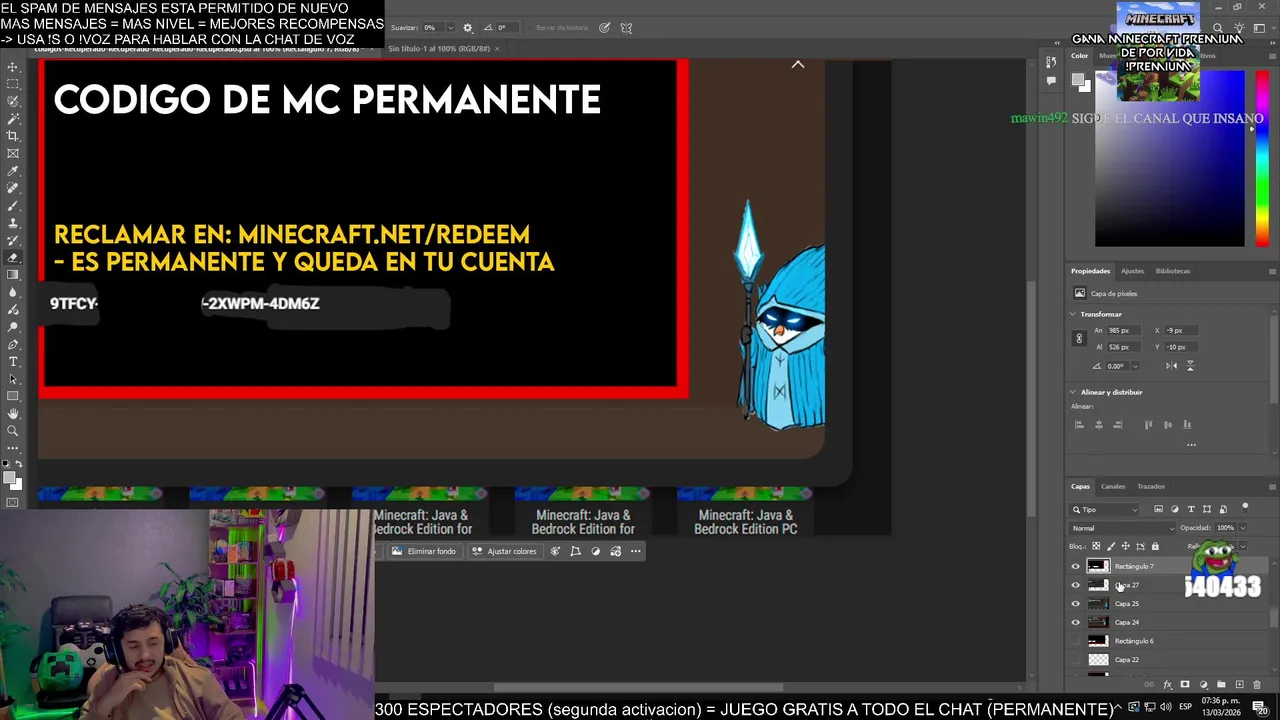Add a new adjustment layer
Image resolution: width=1280 pixels, height=720 pixels.
pos(1203,685)
